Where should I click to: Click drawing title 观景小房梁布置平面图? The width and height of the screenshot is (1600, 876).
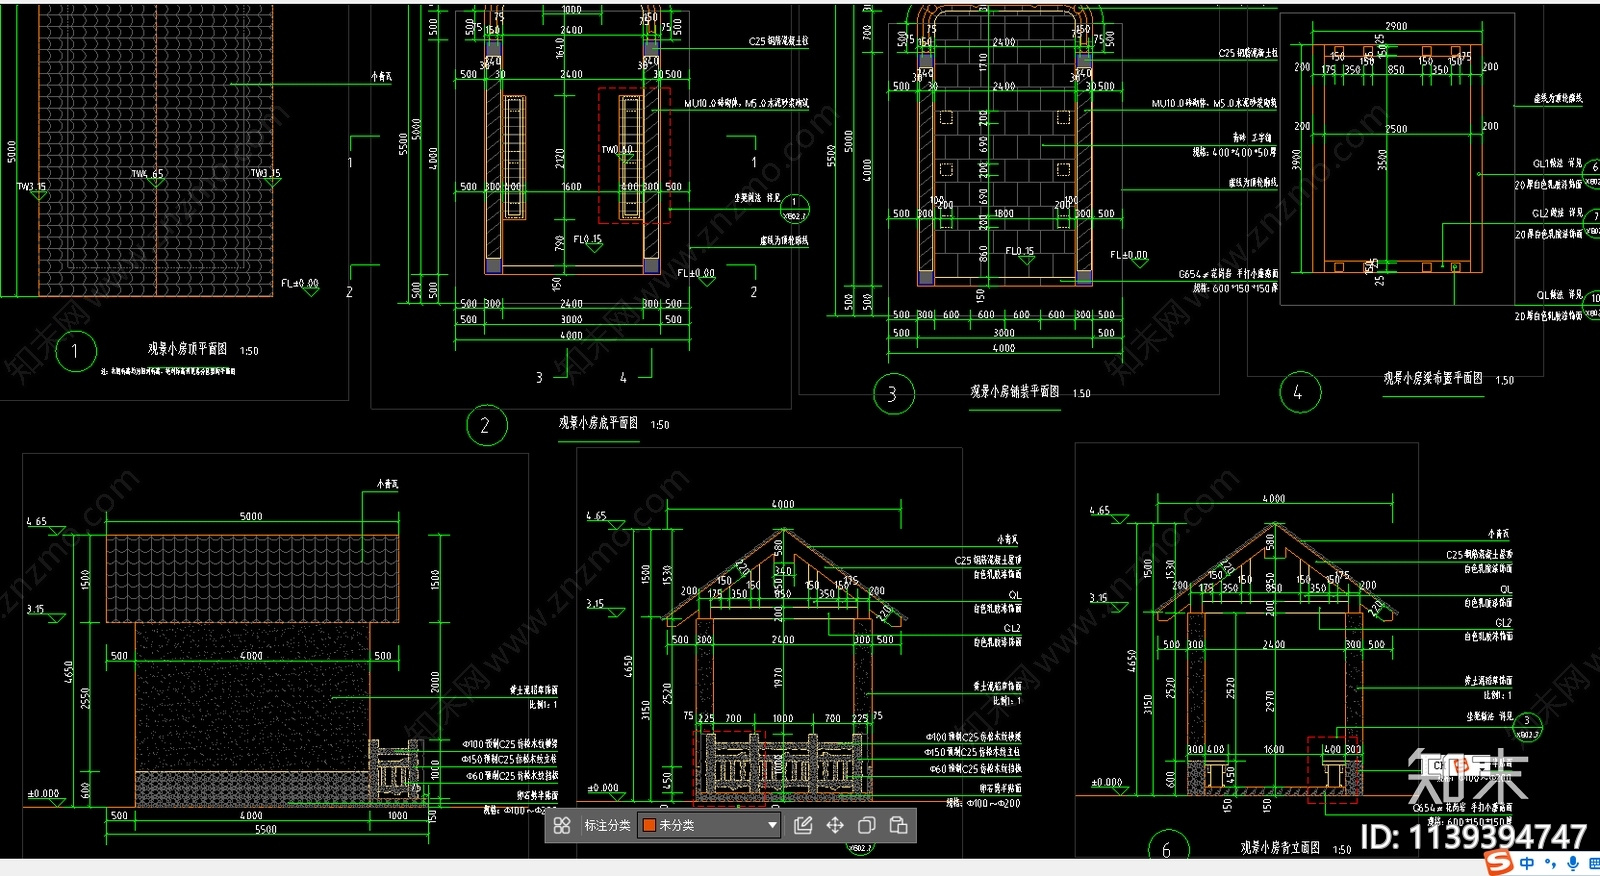1433,378
